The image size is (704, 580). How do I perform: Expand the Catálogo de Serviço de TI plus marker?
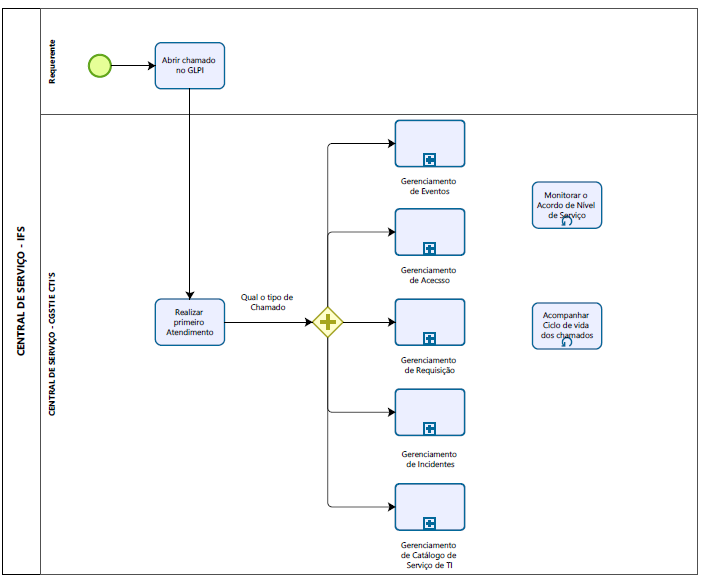point(429,523)
